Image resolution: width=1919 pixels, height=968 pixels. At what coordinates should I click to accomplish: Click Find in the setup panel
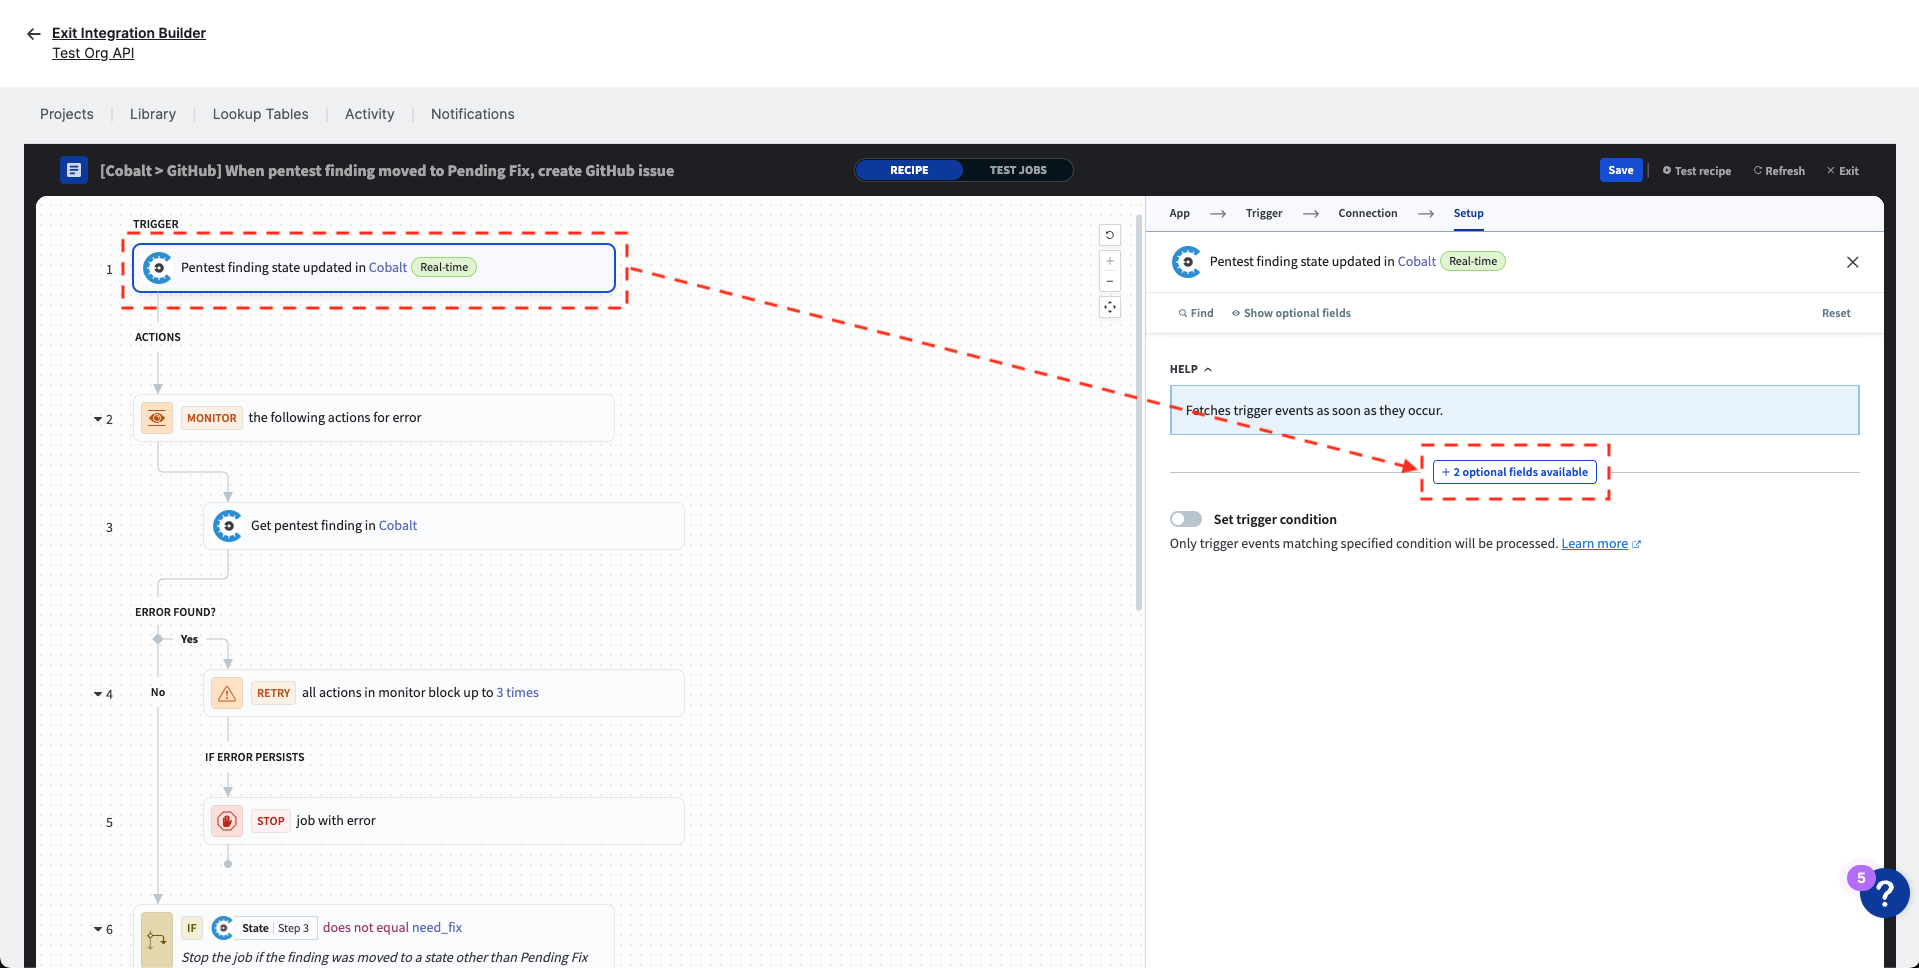pyautogui.click(x=1196, y=313)
